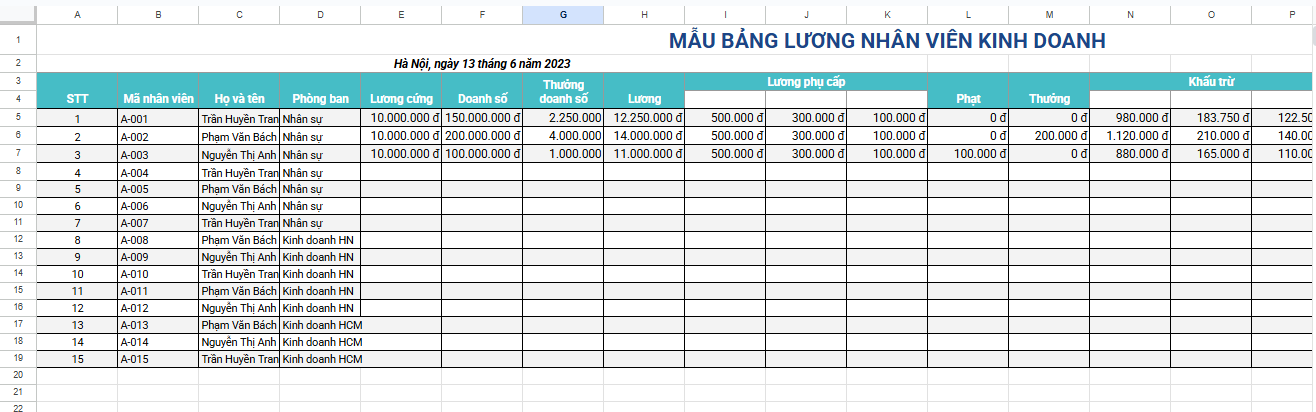Select column N header

pos(1130,16)
